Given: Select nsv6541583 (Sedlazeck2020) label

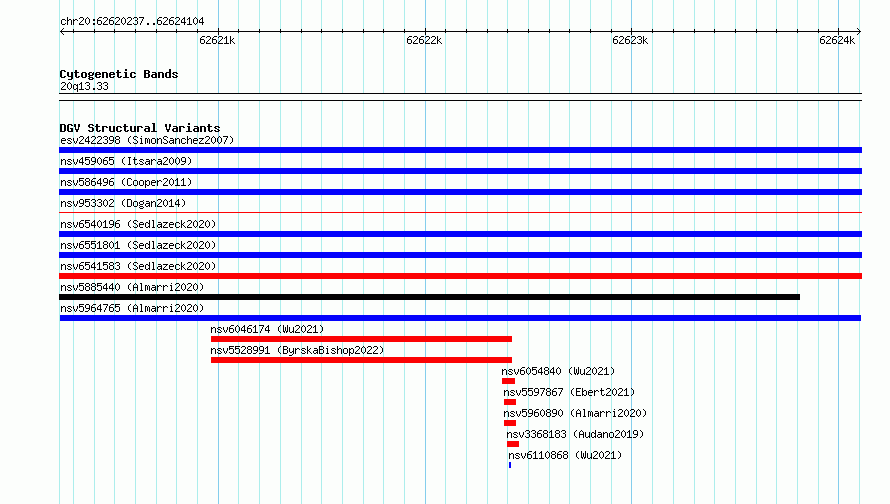Looking at the screenshot, I should [138, 266].
